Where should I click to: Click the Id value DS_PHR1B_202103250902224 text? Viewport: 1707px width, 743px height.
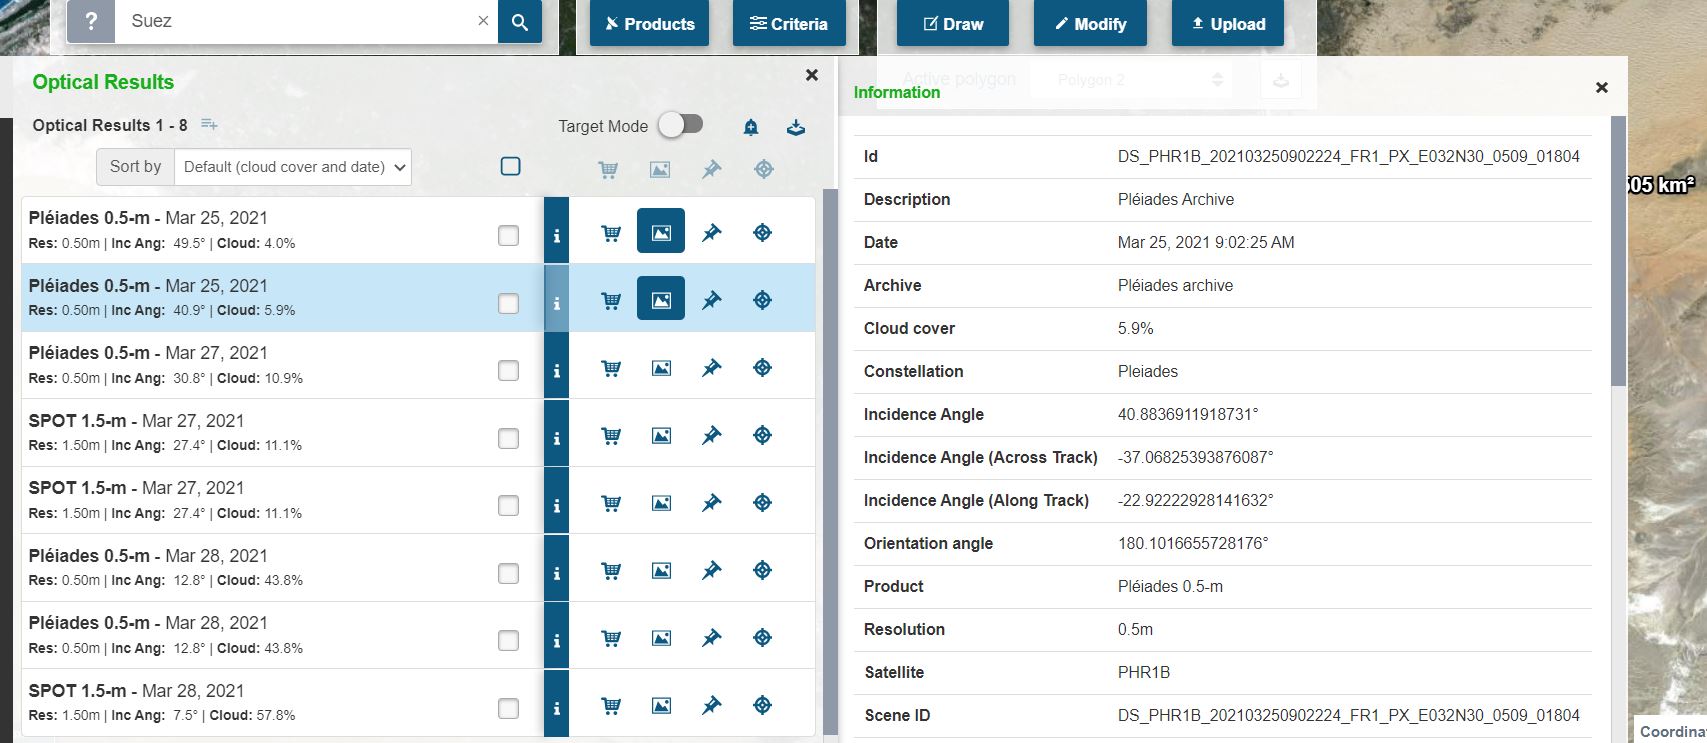coord(1349,156)
